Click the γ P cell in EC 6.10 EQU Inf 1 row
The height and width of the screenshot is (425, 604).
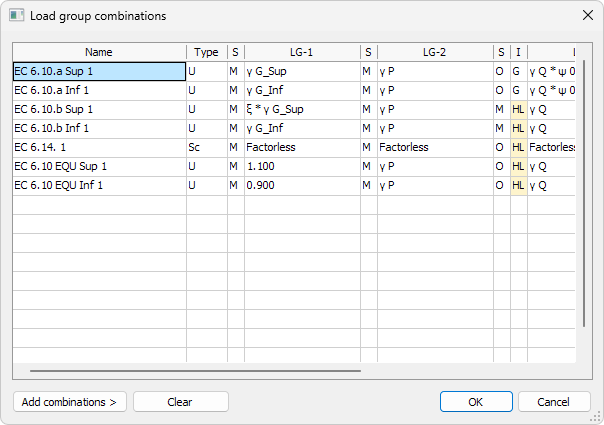pos(435,185)
